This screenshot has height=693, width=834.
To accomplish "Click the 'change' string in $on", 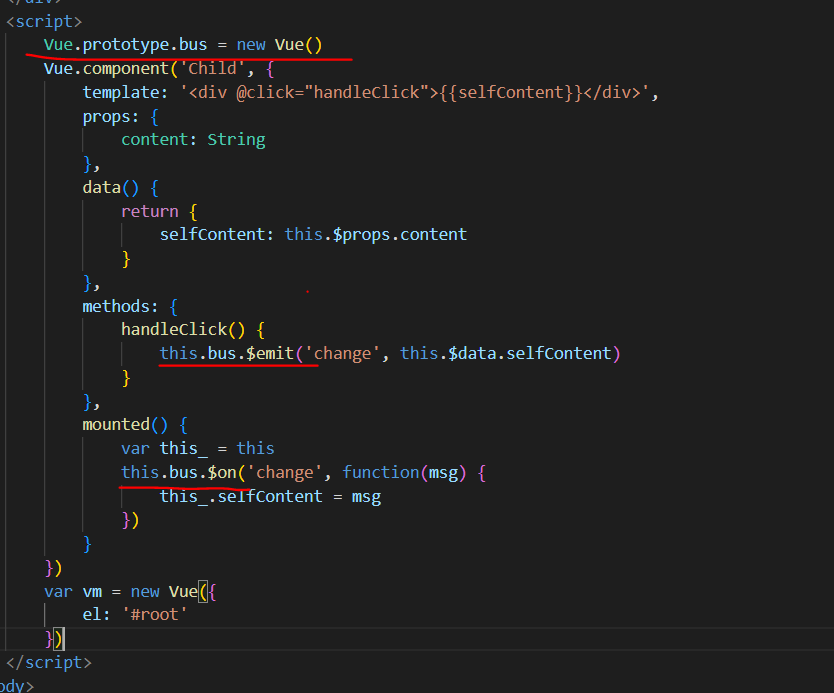I will click(285, 472).
